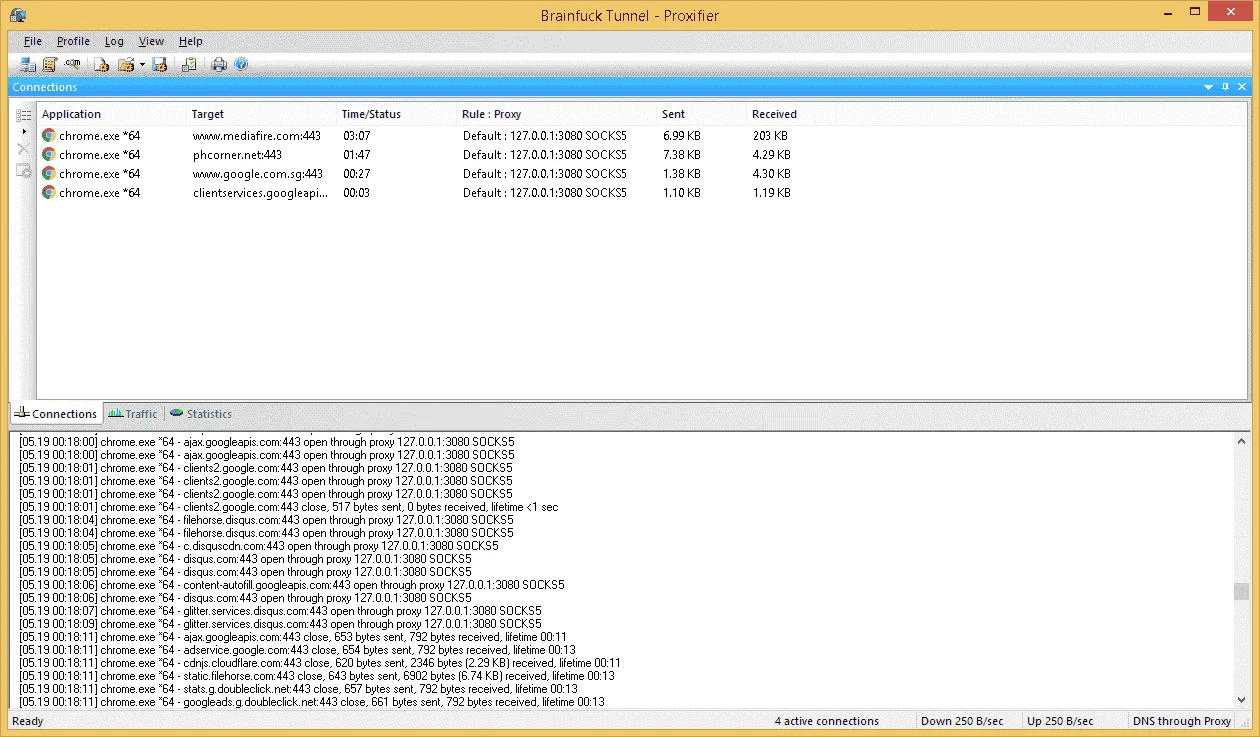Click the 'Ready' status bar text
1260x737 pixels.
point(28,721)
